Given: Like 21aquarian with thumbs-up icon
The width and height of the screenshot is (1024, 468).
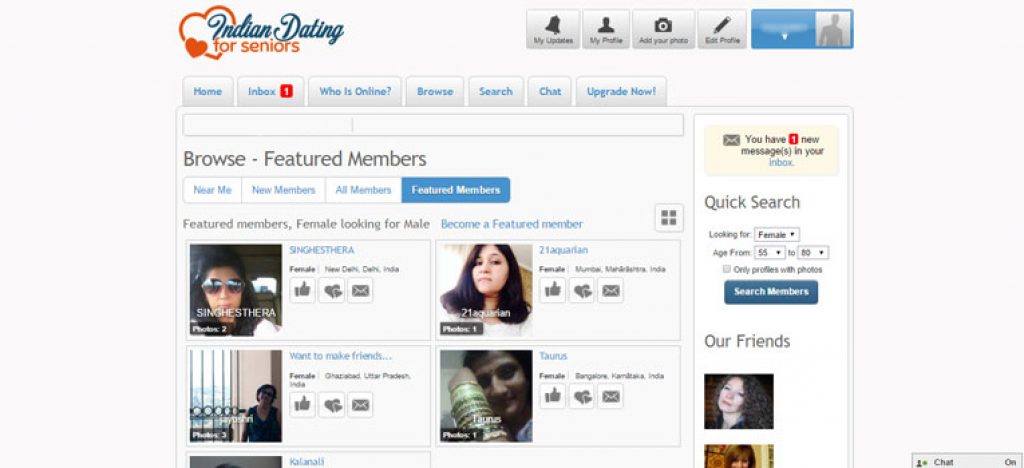Looking at the screenshot, I should click(x=552, y=290).
